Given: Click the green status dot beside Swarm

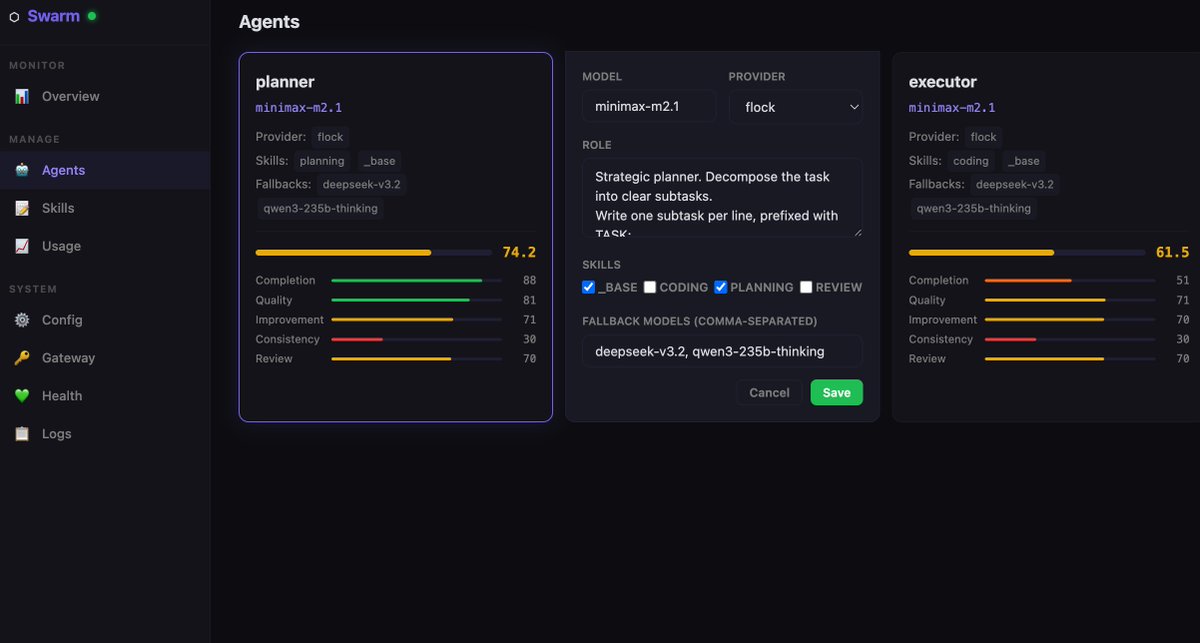Looking at the screenshot, I should pos(92,16).
